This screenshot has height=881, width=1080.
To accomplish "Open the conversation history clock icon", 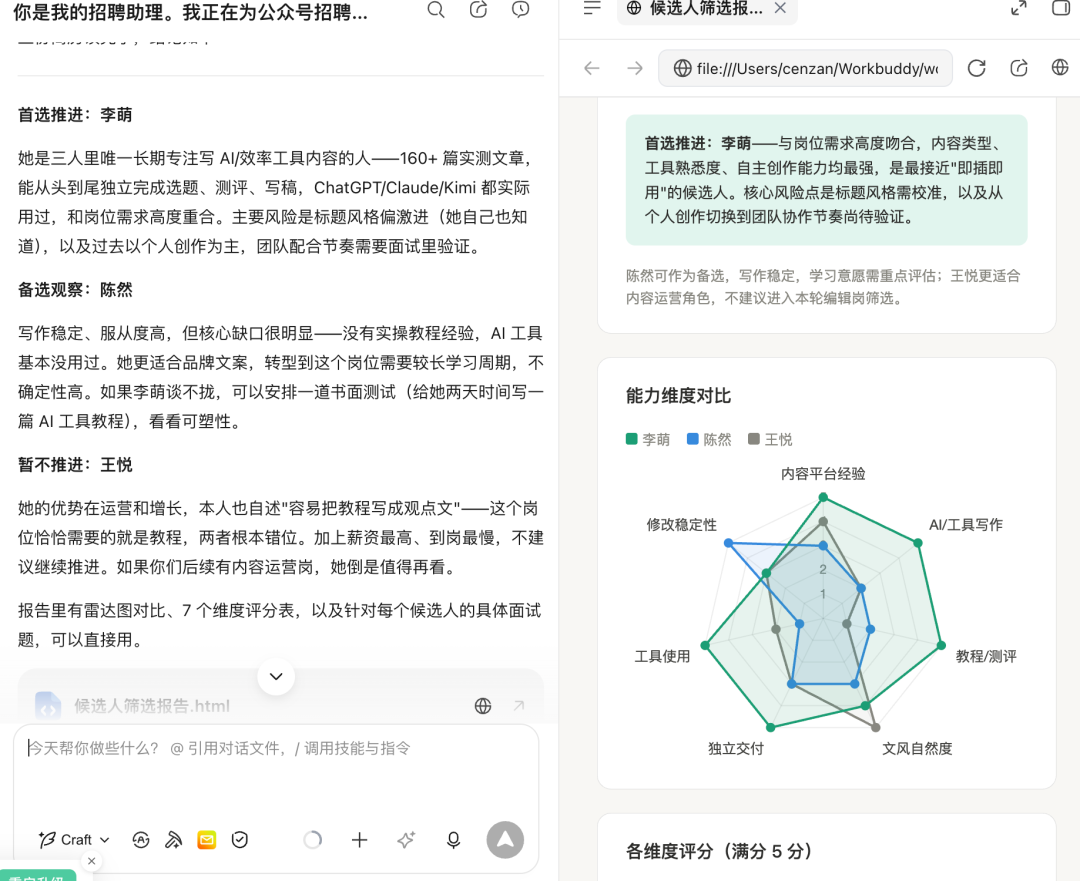I will coord(521,10).
